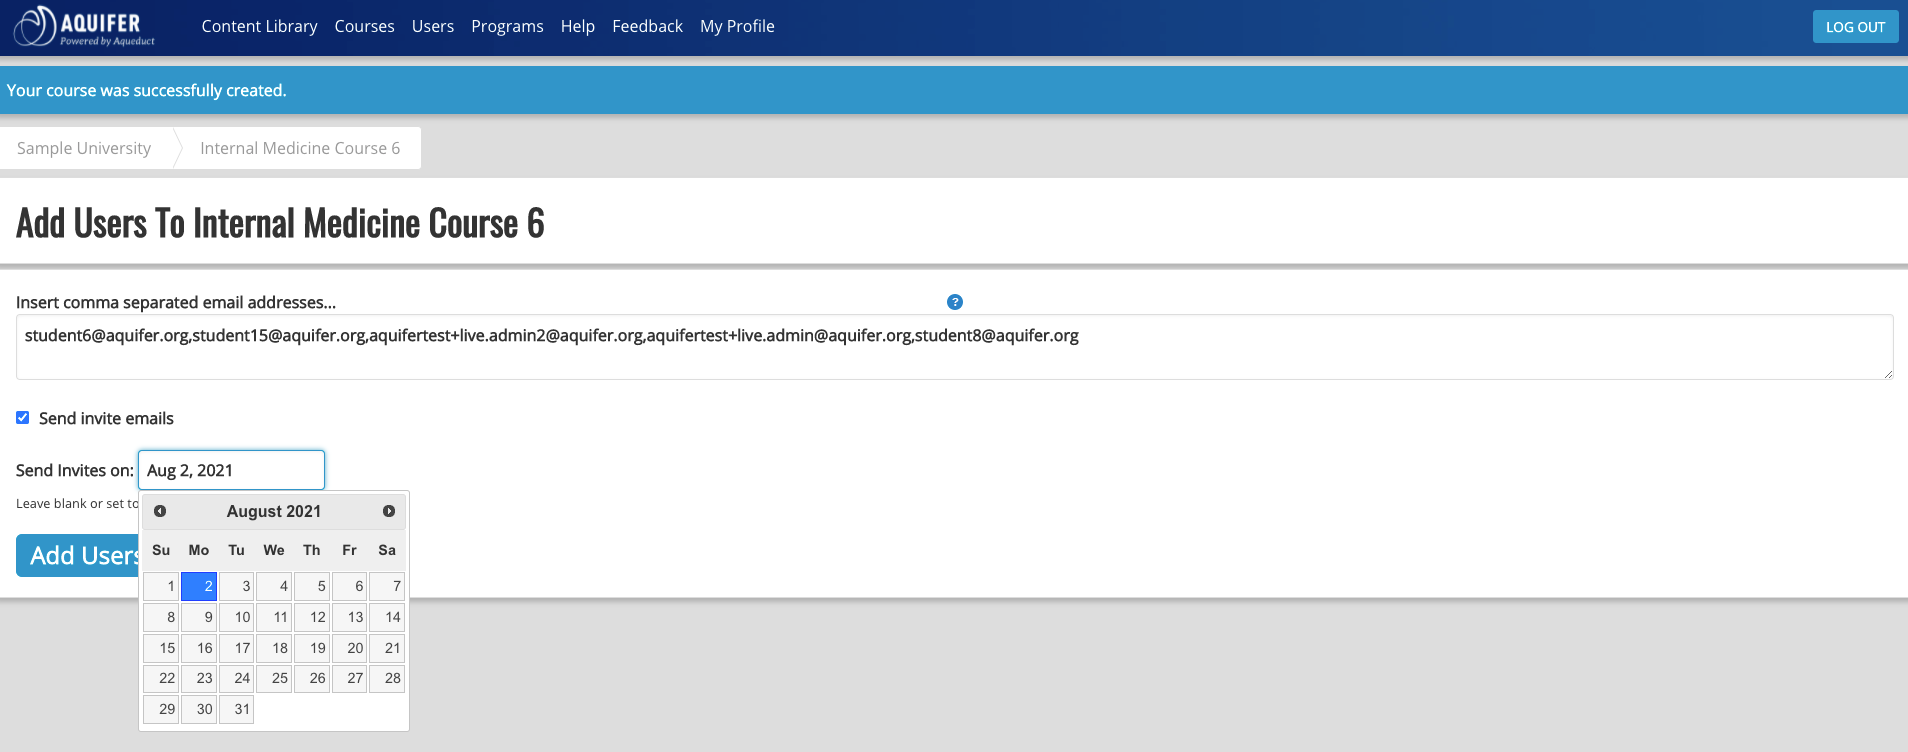Click the August 2021 calendar title
Screen dimensions: 1908x752
point(274,511)
